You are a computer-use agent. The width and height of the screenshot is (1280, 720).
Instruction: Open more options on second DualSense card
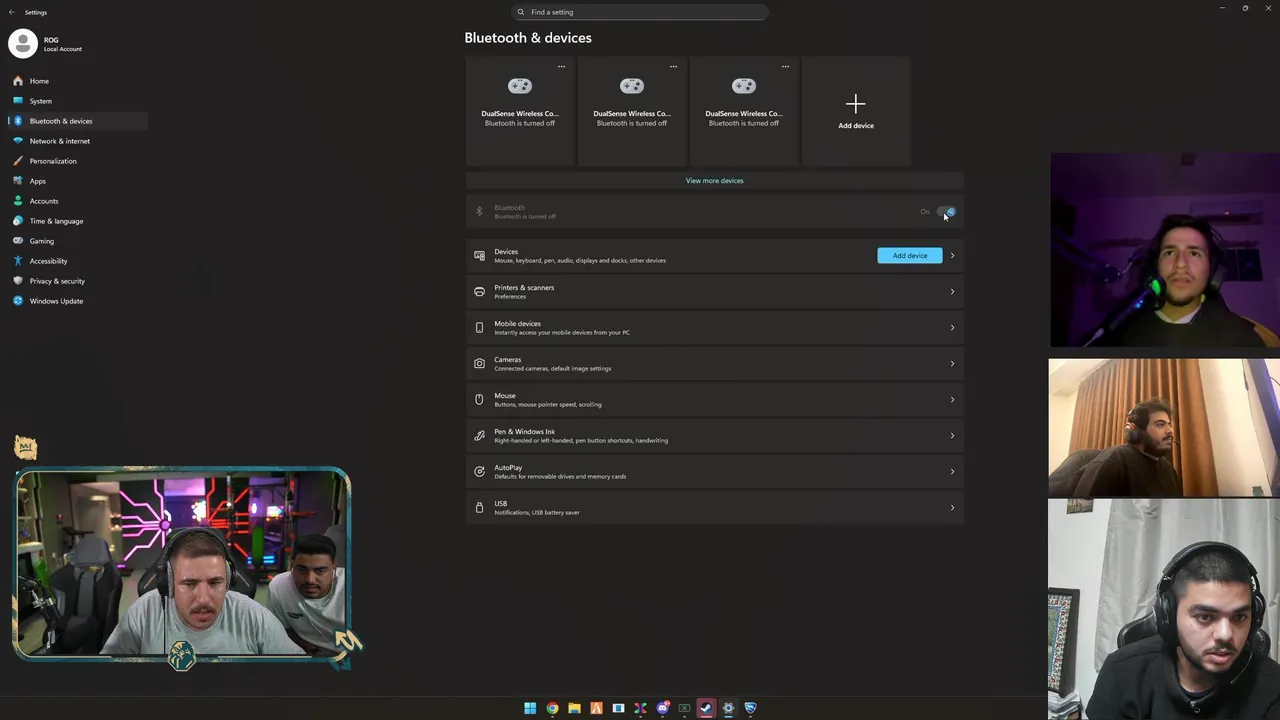tap(673, 67)
